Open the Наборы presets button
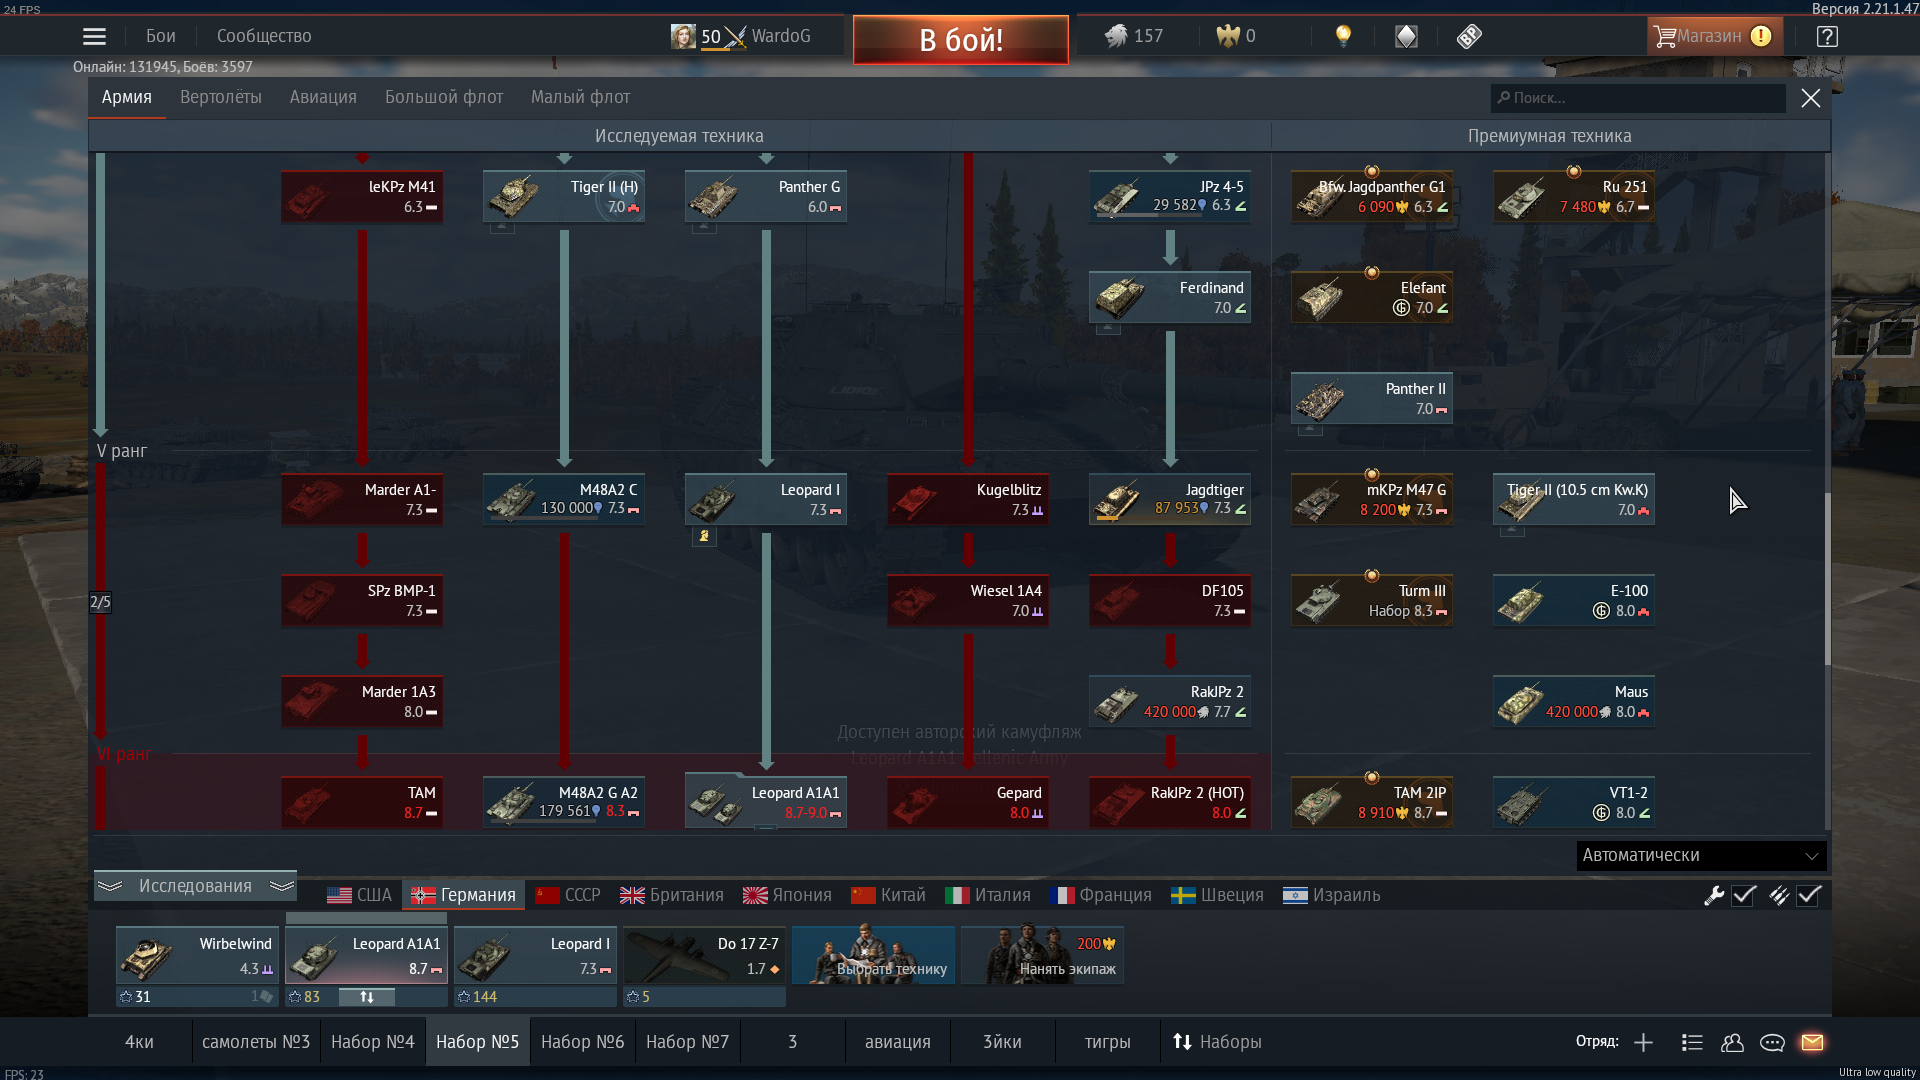1920x1080 pixels. 1217,1042
